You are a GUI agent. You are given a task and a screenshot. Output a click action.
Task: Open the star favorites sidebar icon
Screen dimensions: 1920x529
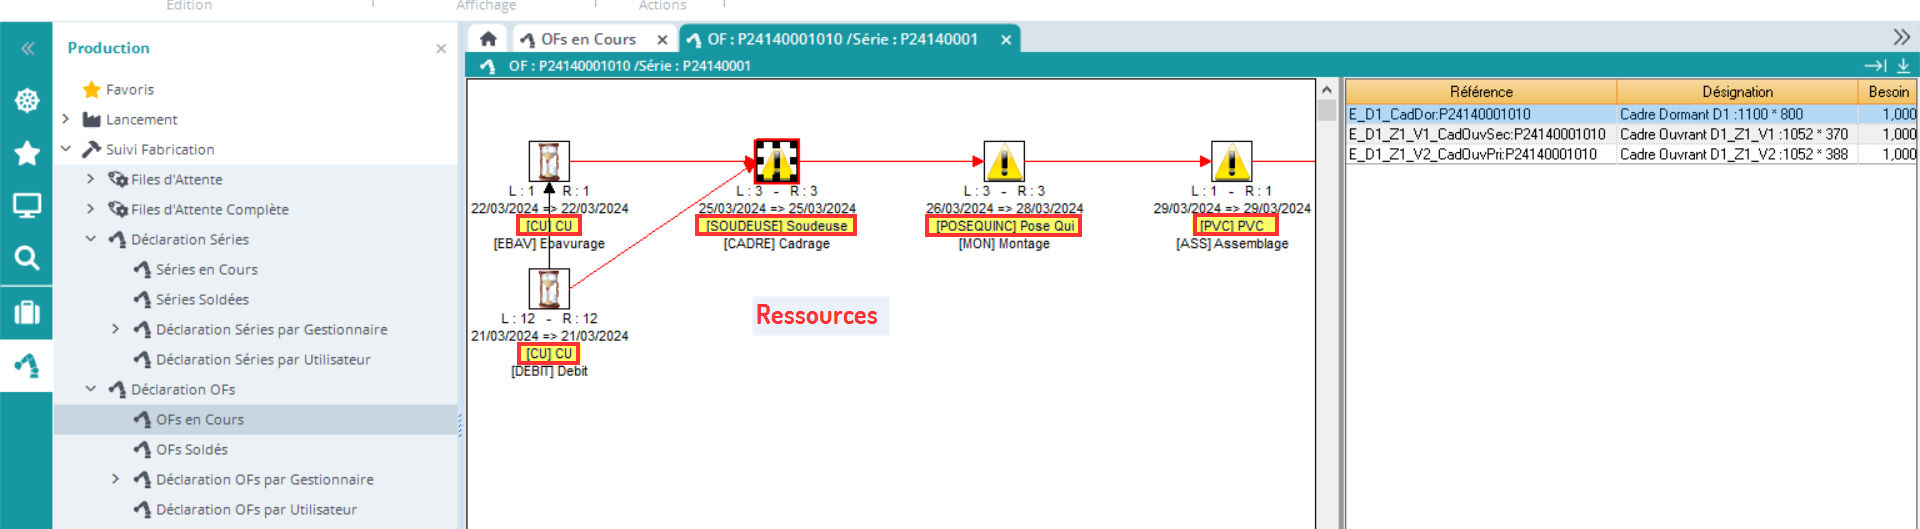coord(27,153)
